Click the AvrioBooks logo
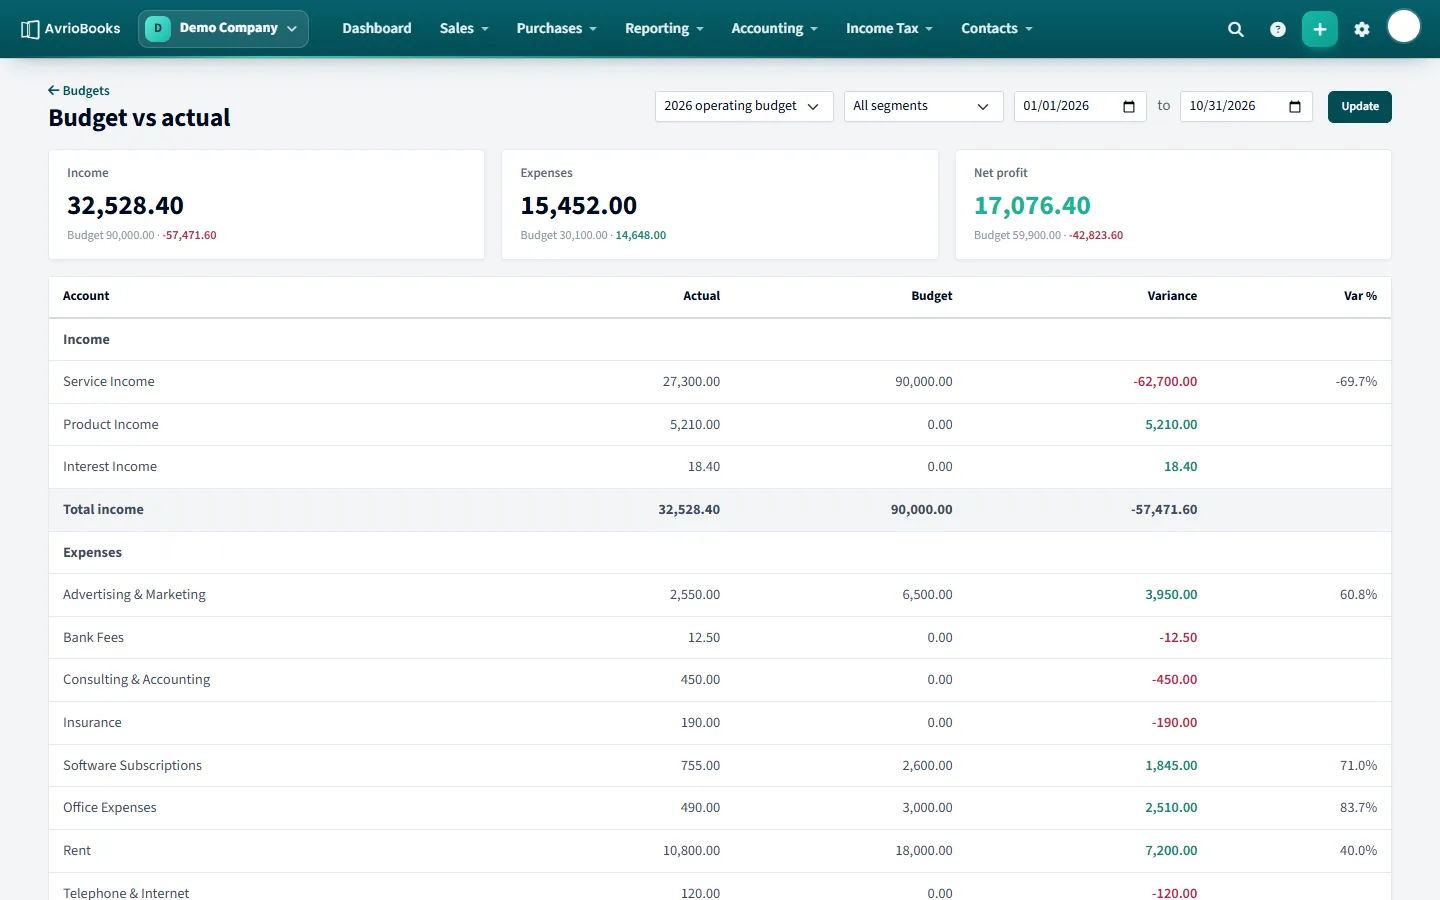The image size is (1440, 900). click(70, 29)
